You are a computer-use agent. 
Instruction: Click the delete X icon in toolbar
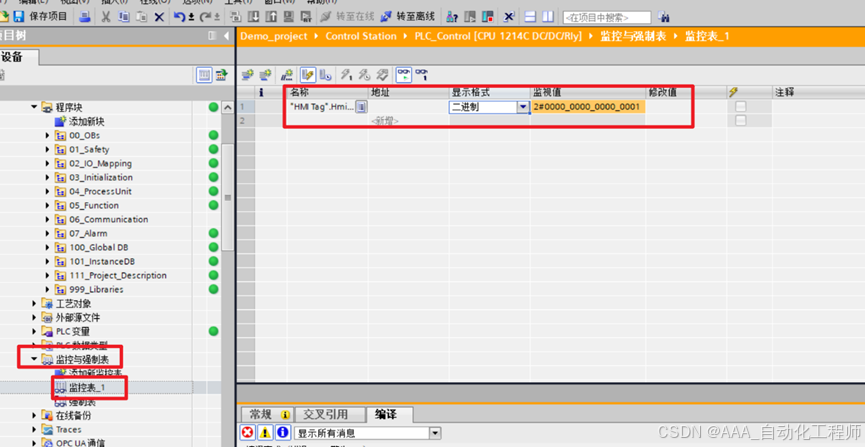tap(159, 17)
